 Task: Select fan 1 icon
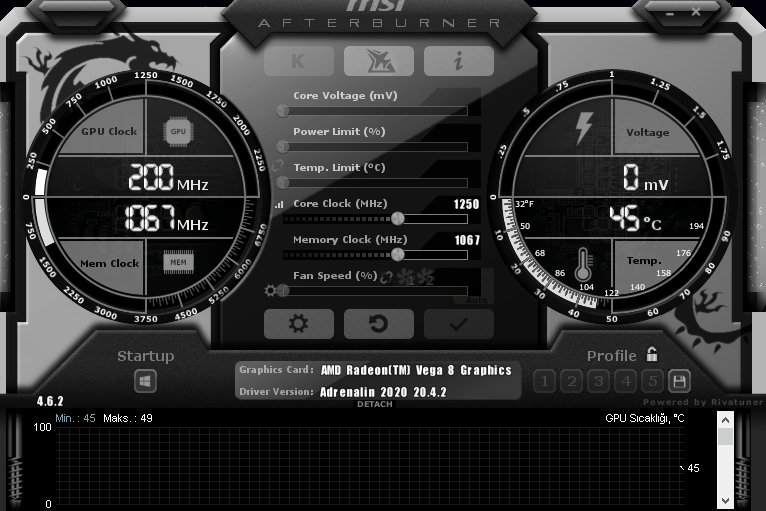pyautogui.click(x=406, y=277)
